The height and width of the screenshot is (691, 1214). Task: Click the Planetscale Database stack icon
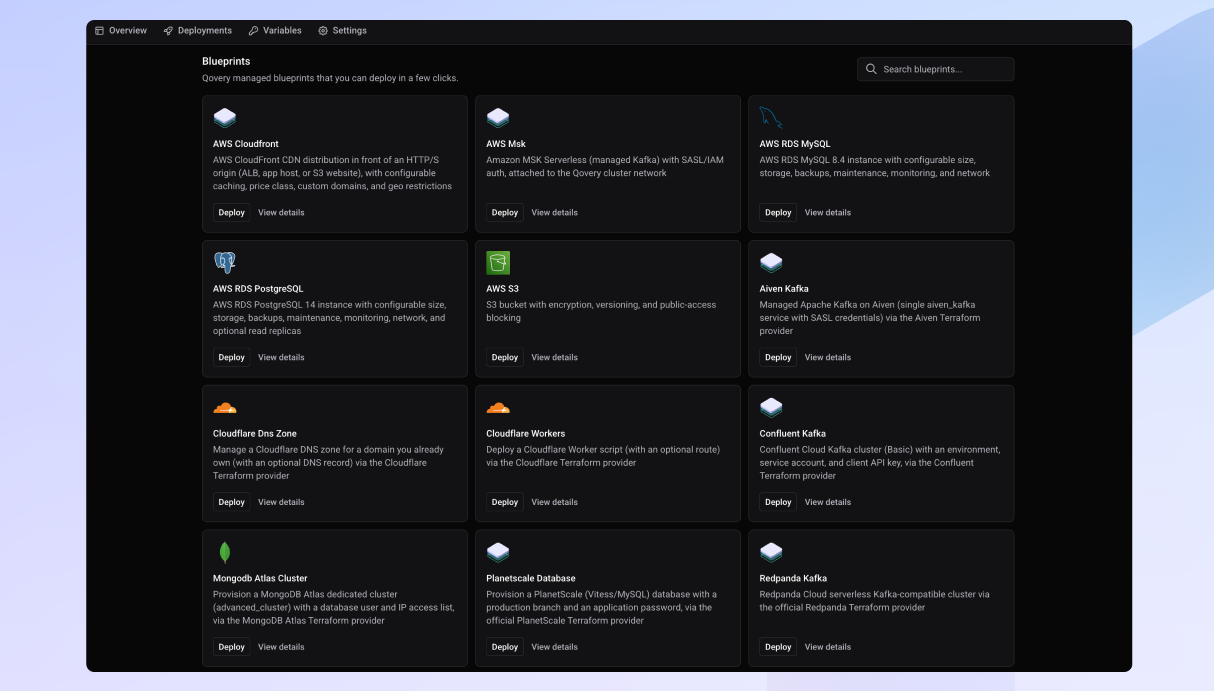click(x=498, y=553)
